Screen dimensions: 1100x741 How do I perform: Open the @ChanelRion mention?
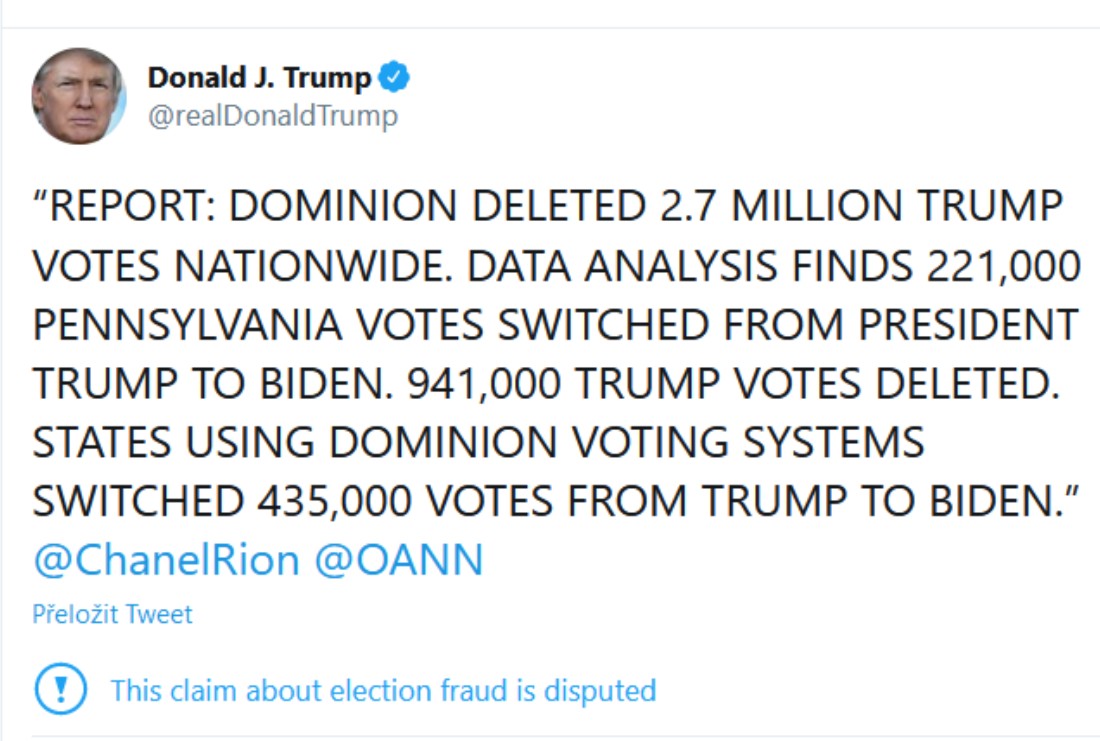pos(166,560)
